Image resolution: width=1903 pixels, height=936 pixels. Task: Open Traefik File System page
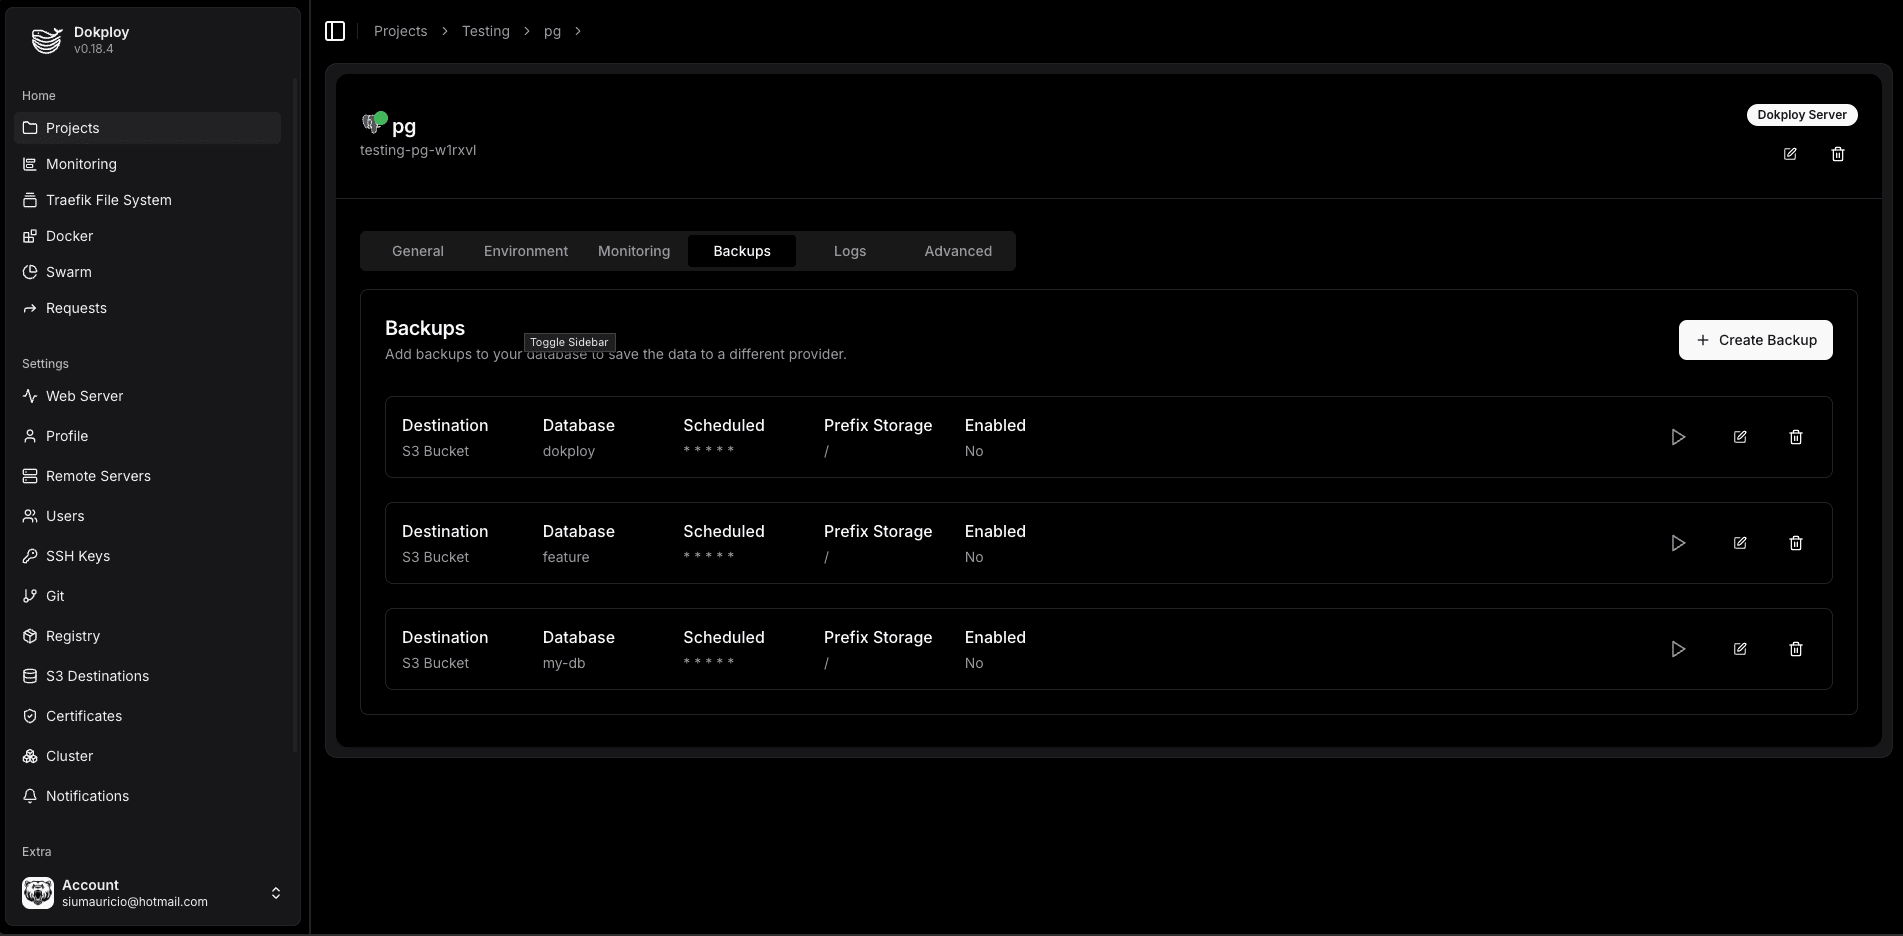coord(148,200)
